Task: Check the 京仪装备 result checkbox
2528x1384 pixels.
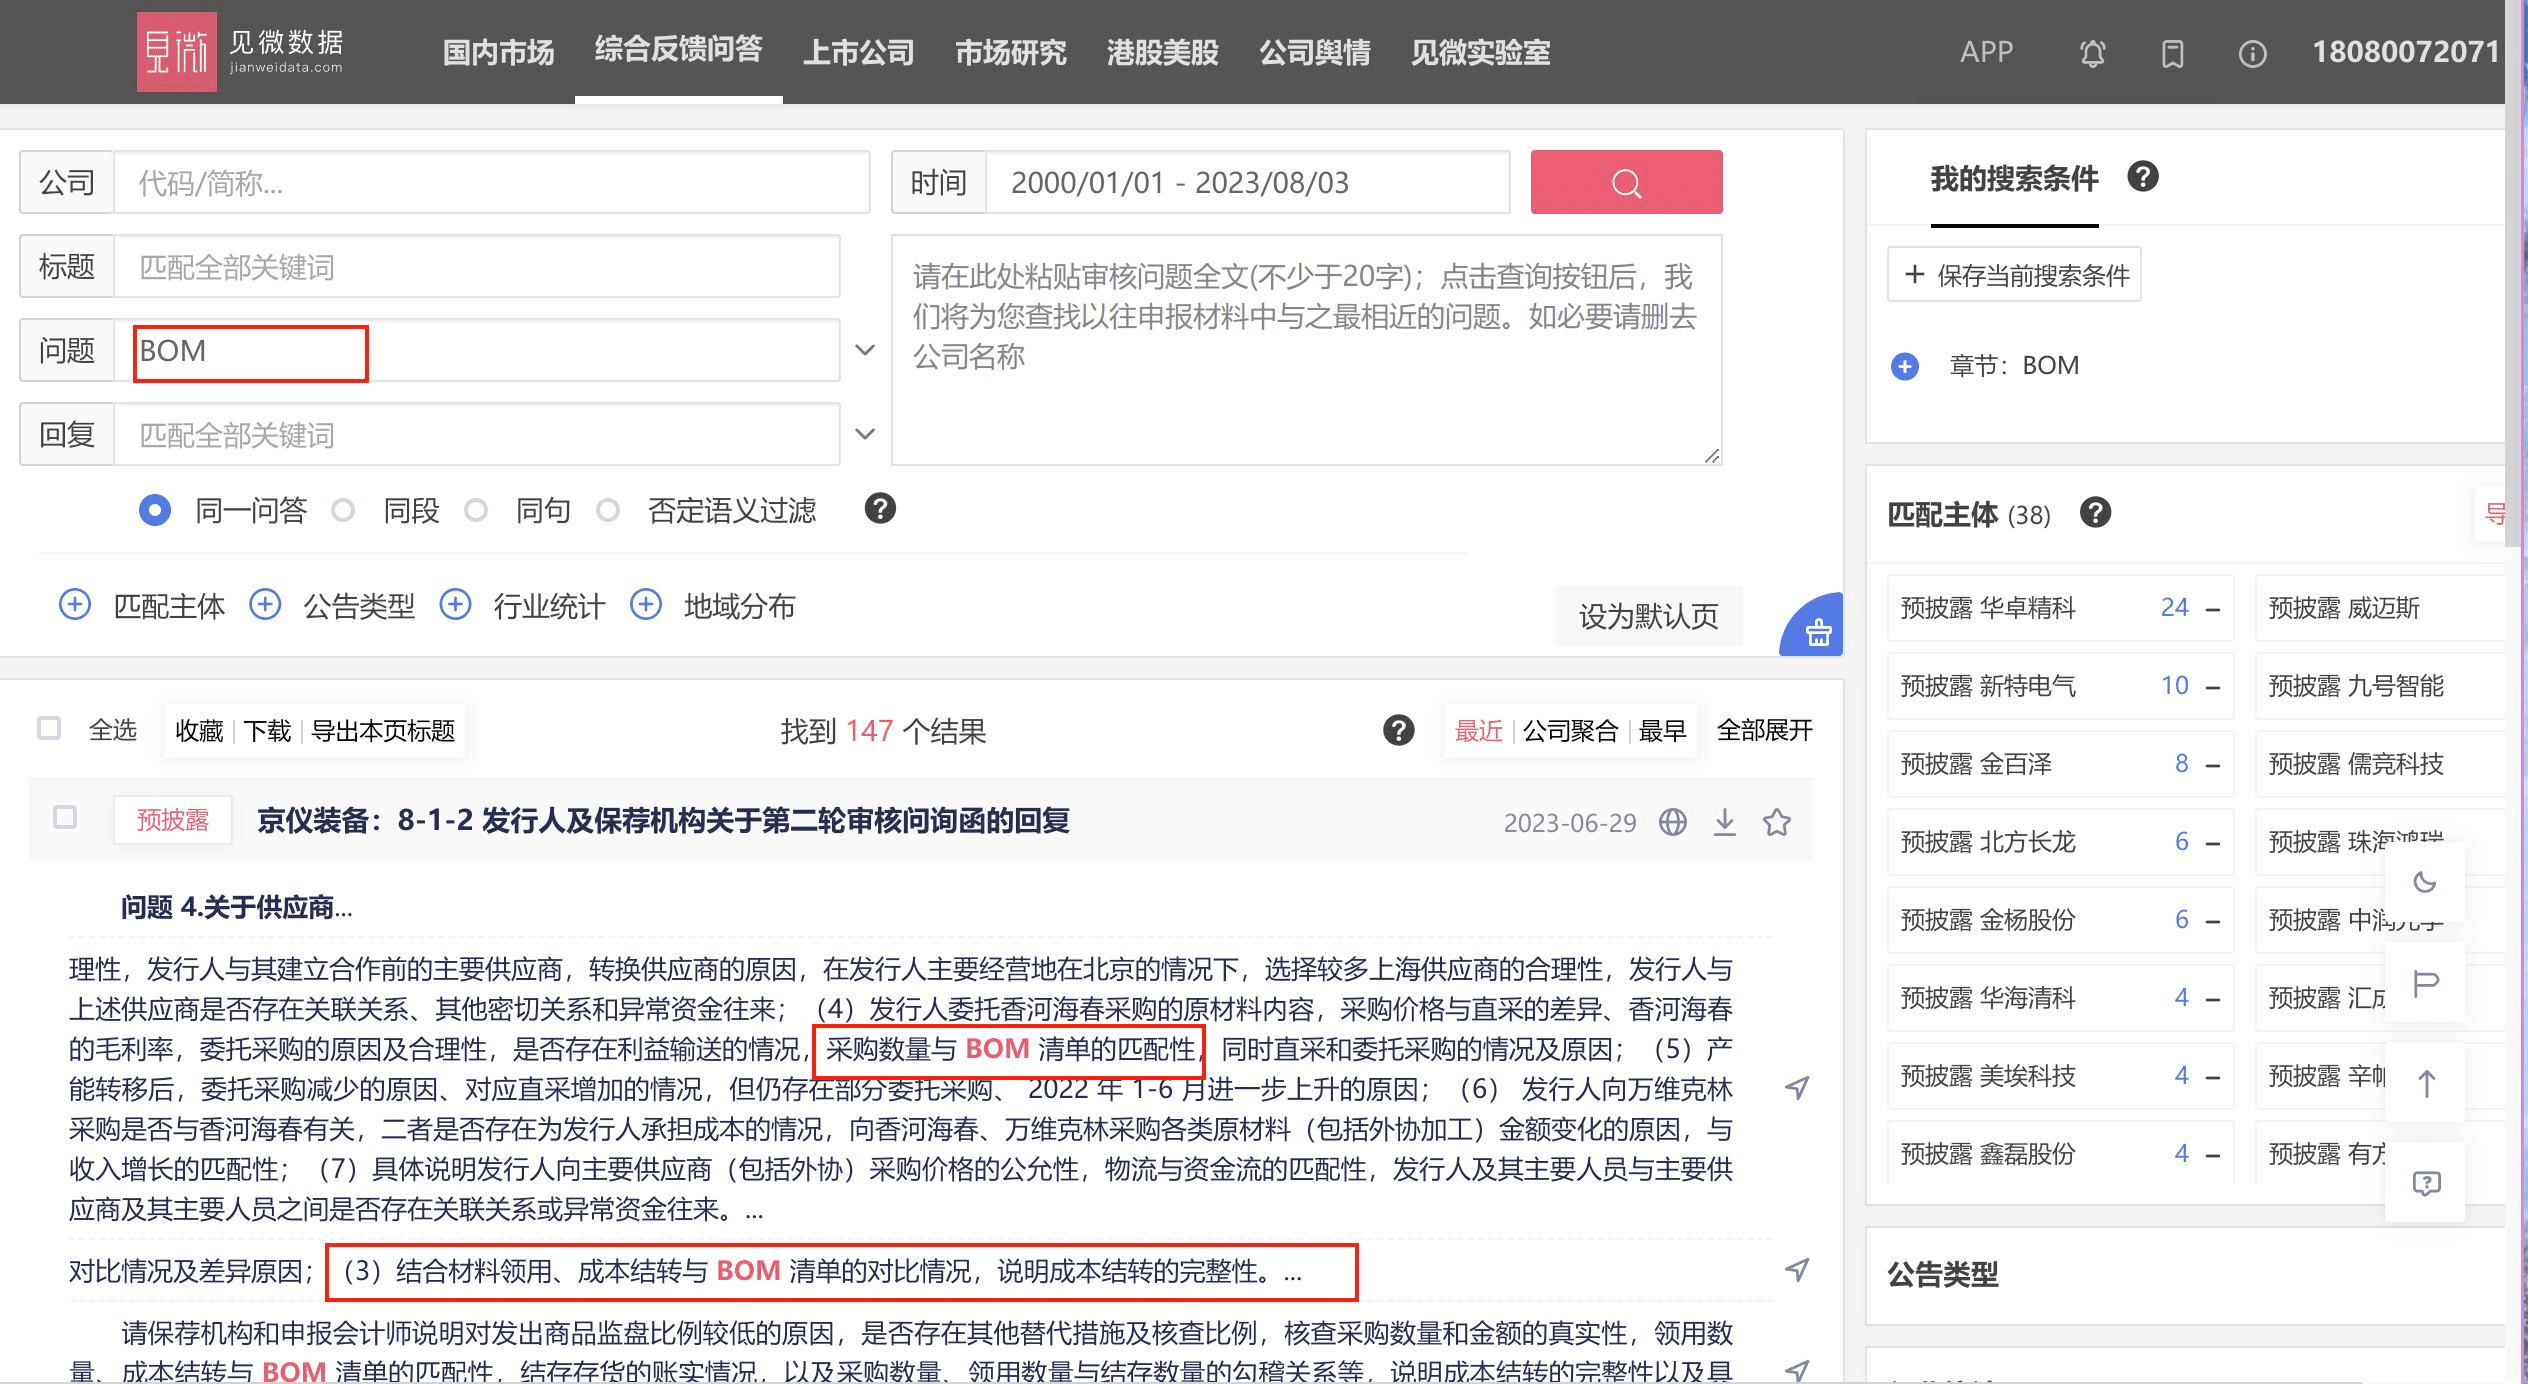Action: pyautogui.click(x=65, y=817)
